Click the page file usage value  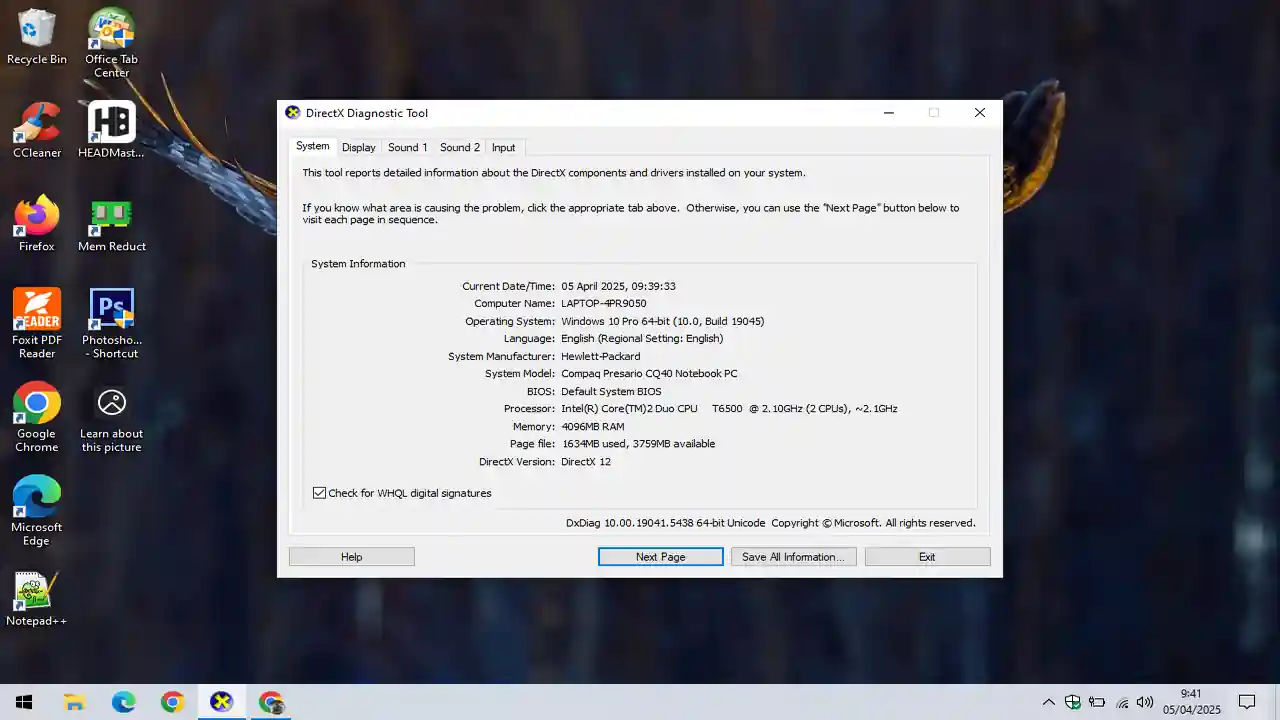(638, 444)
